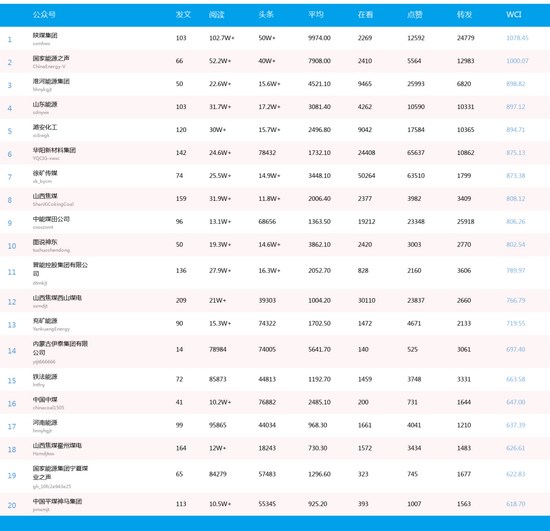Viewport: 550px width, 531px height.
Task: Open the WCI score 719.55 link
Action: pos(516,323)
